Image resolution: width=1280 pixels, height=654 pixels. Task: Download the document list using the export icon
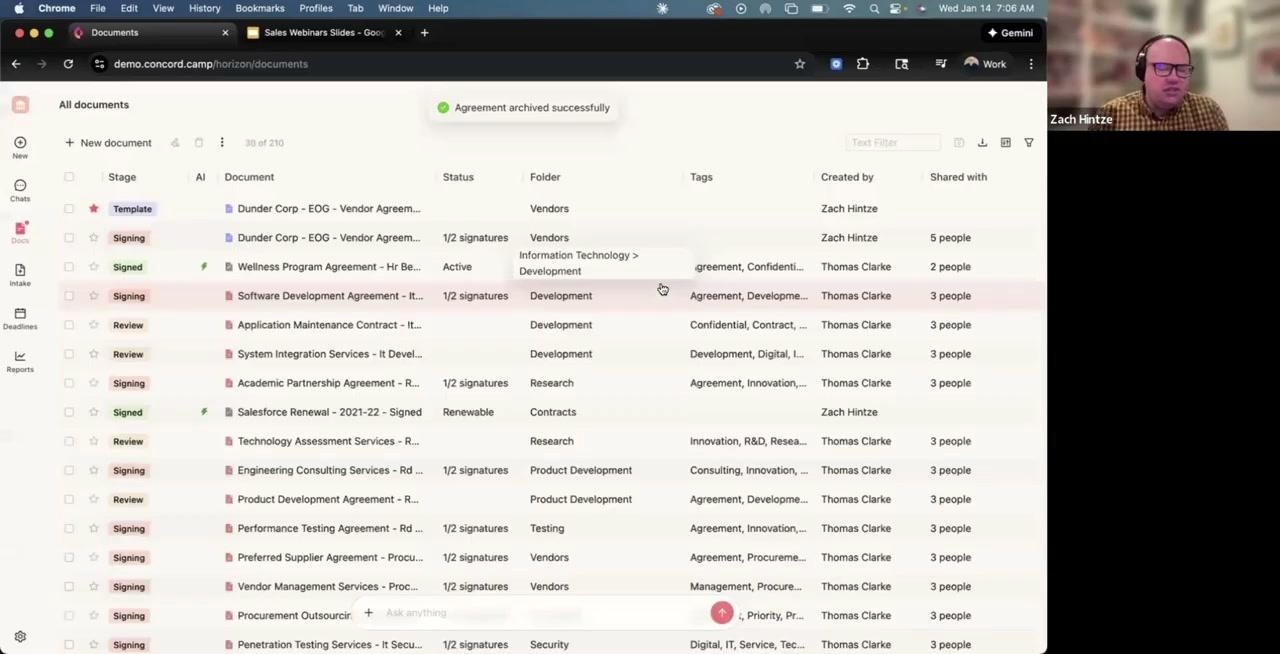(x=982, y=142)
